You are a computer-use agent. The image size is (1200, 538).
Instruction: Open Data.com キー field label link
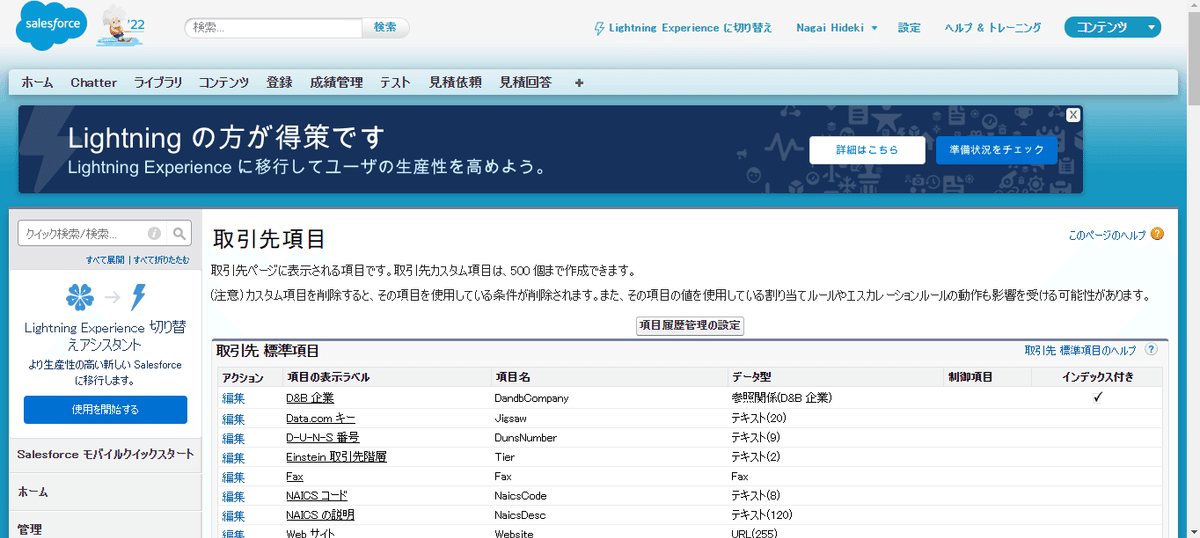(x=320, y=418)
